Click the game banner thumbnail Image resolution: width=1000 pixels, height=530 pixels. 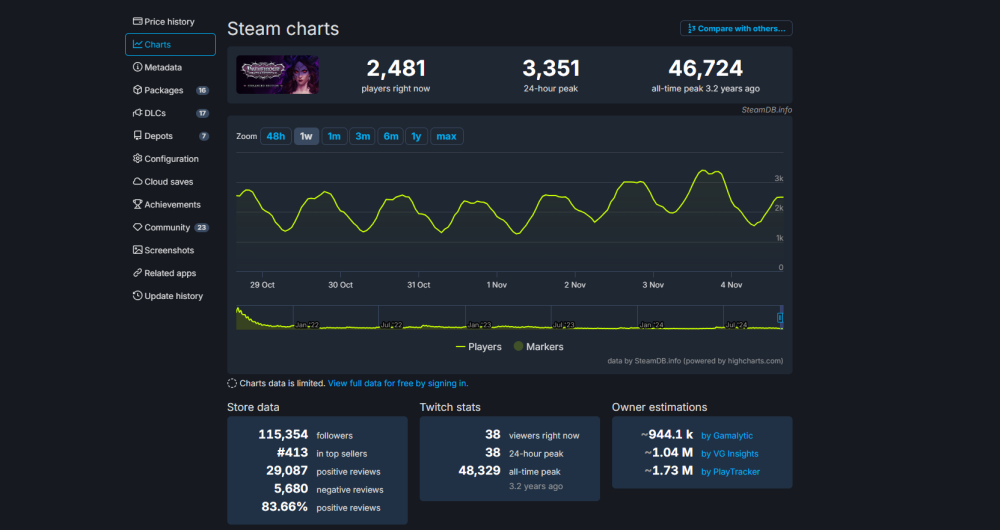pyautogui.click(x=277, y=75)
